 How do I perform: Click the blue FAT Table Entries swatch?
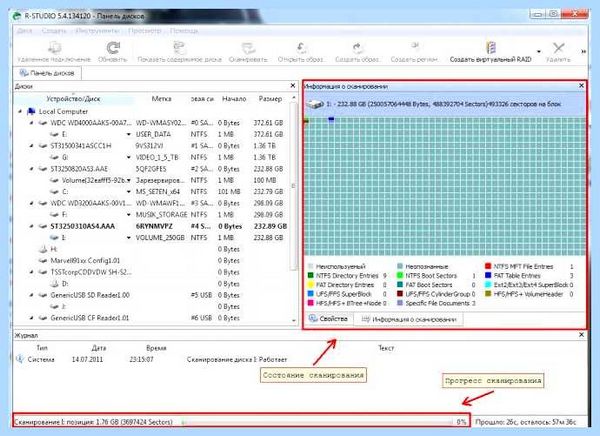(488, 275)
